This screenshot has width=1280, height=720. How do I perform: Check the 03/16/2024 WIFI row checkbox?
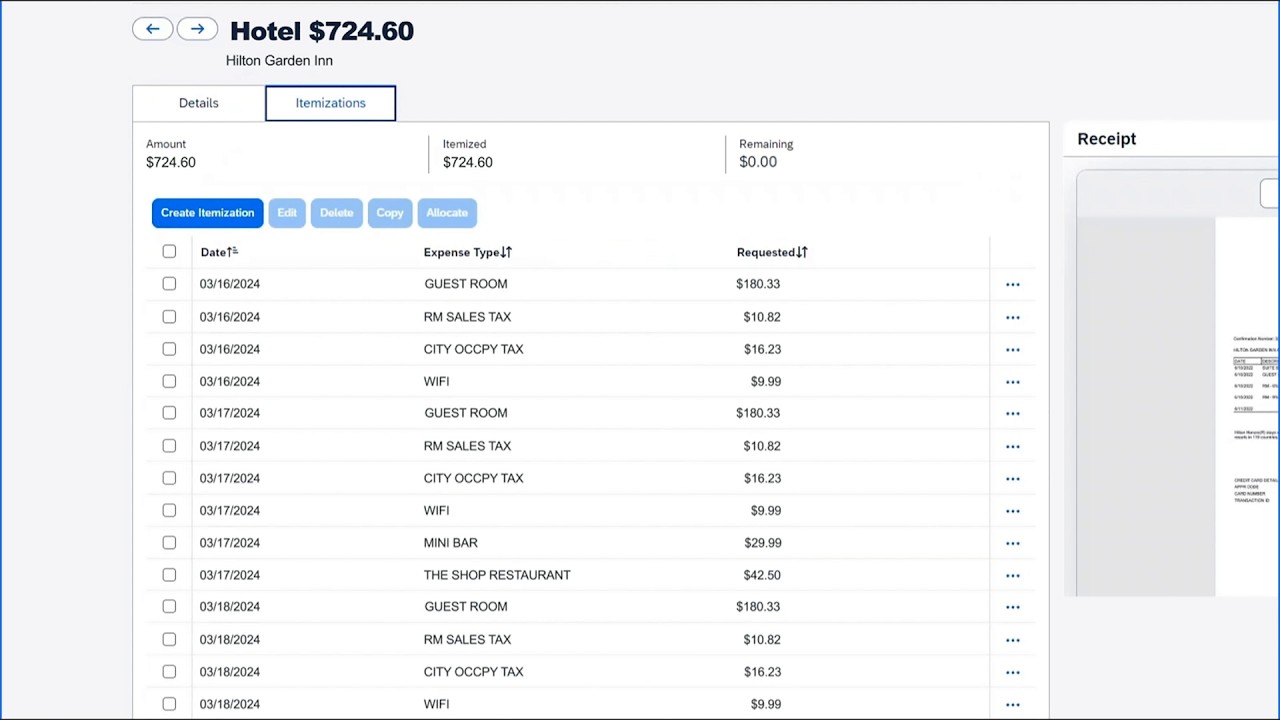tap(169, 381)
